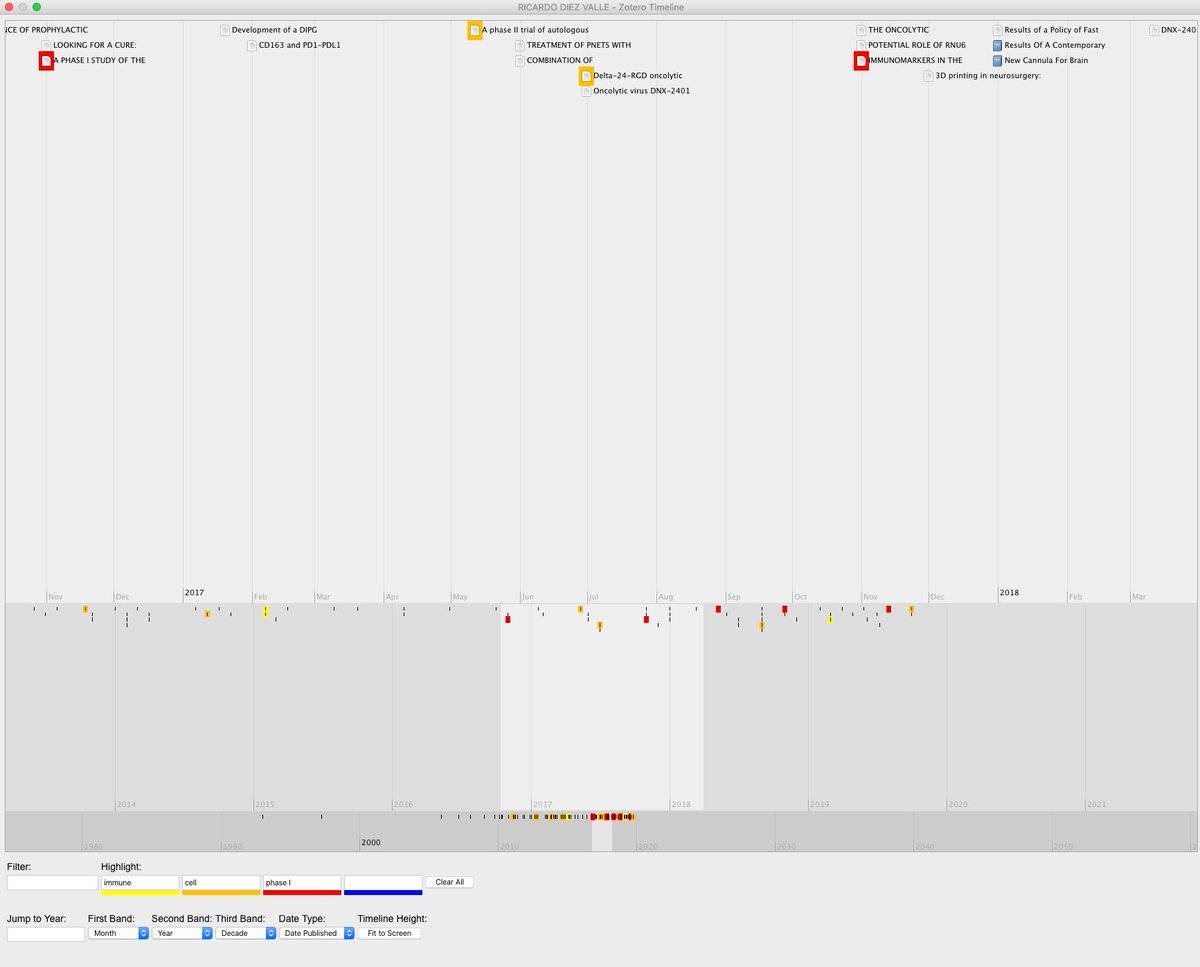1200x967 pixels.
Task: Click red-highlighted icon for IMMUNOMARKERS IN THE
Action: [x=861, y=61]
